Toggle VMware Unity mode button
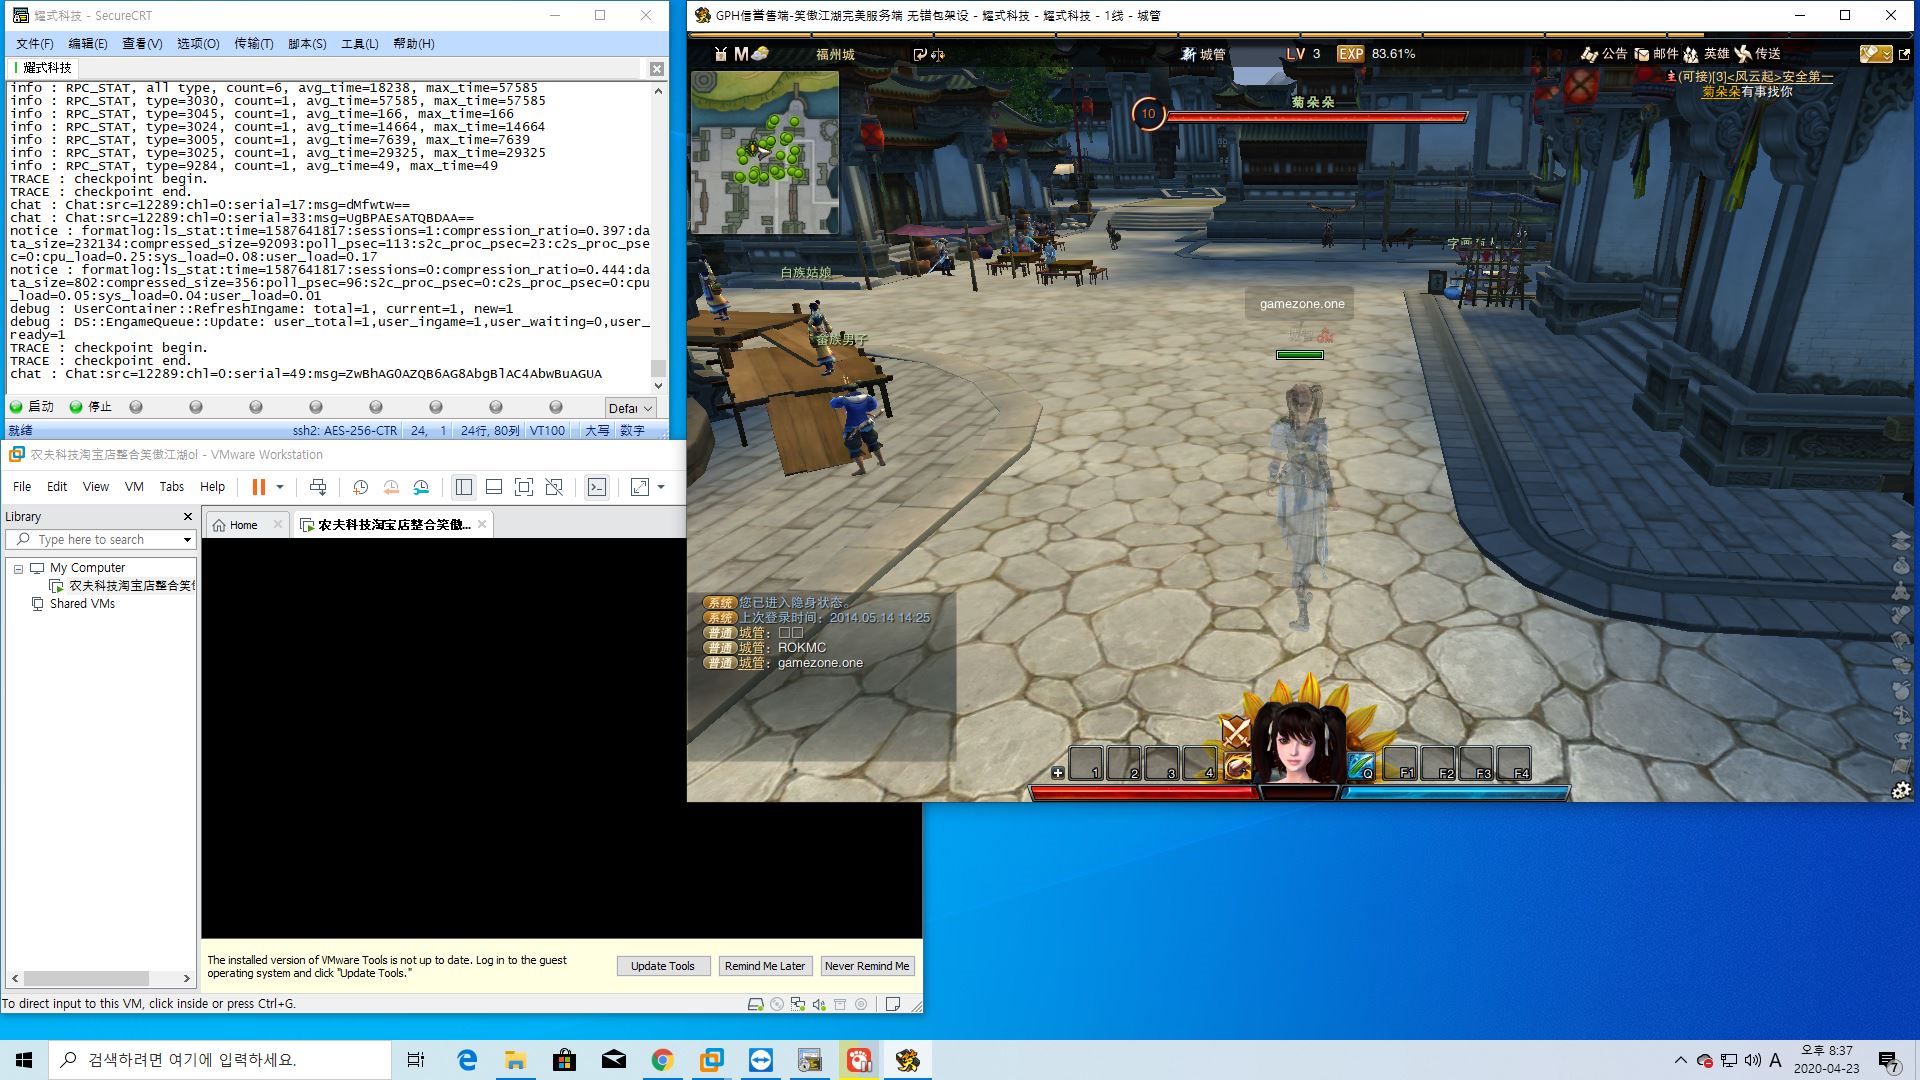 tap(554, 487)
